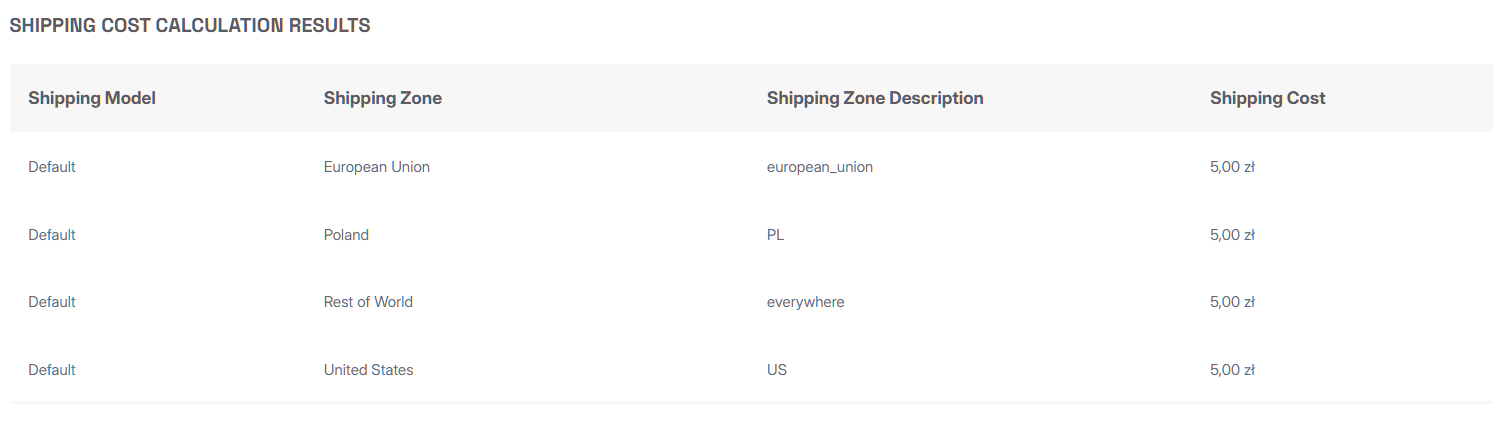
Task: Click Default model in European Union row
Action: (x=52, y=167)
